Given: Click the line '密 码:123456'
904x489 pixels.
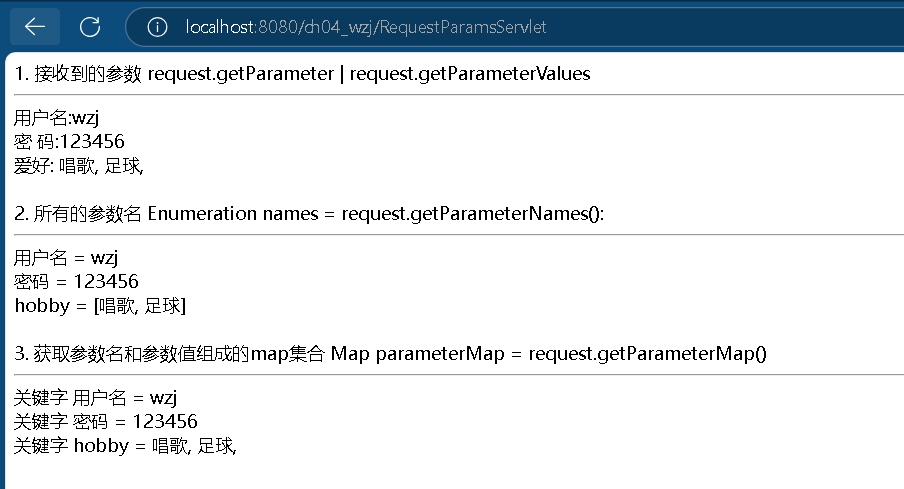Looking at the screenshot, I should 69,143.
